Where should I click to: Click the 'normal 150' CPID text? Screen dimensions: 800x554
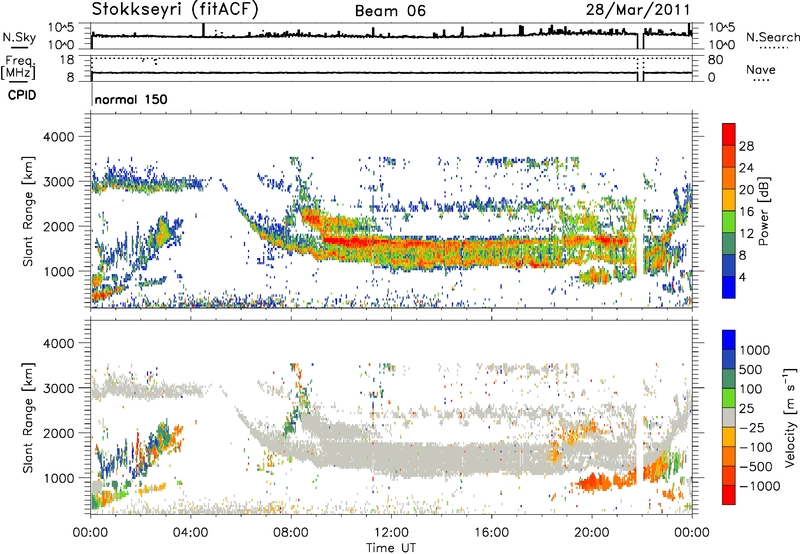point(131,99)
